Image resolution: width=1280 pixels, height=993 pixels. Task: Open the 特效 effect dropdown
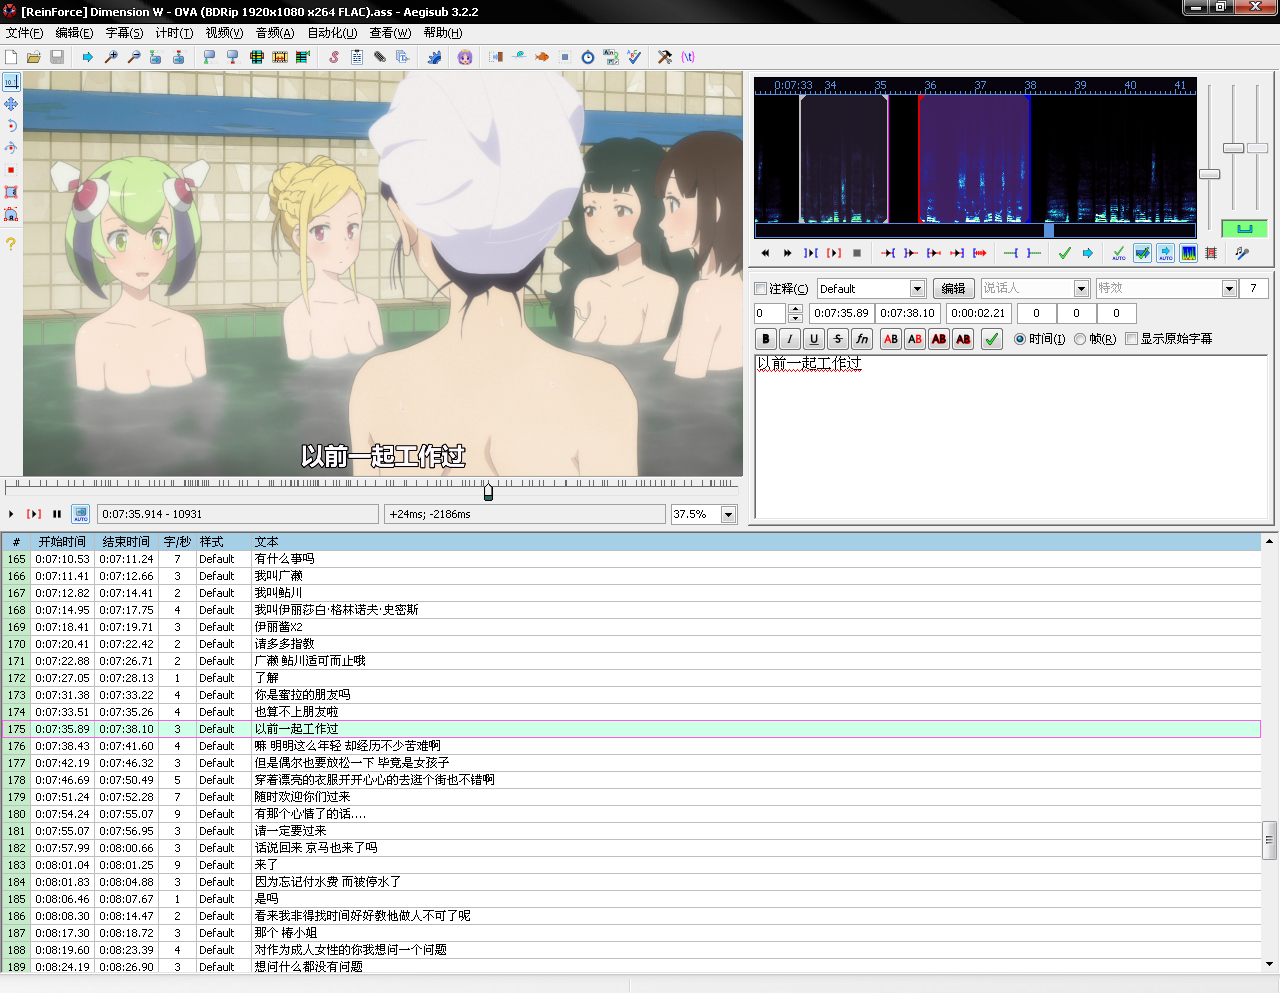(x=1230, y=288)
